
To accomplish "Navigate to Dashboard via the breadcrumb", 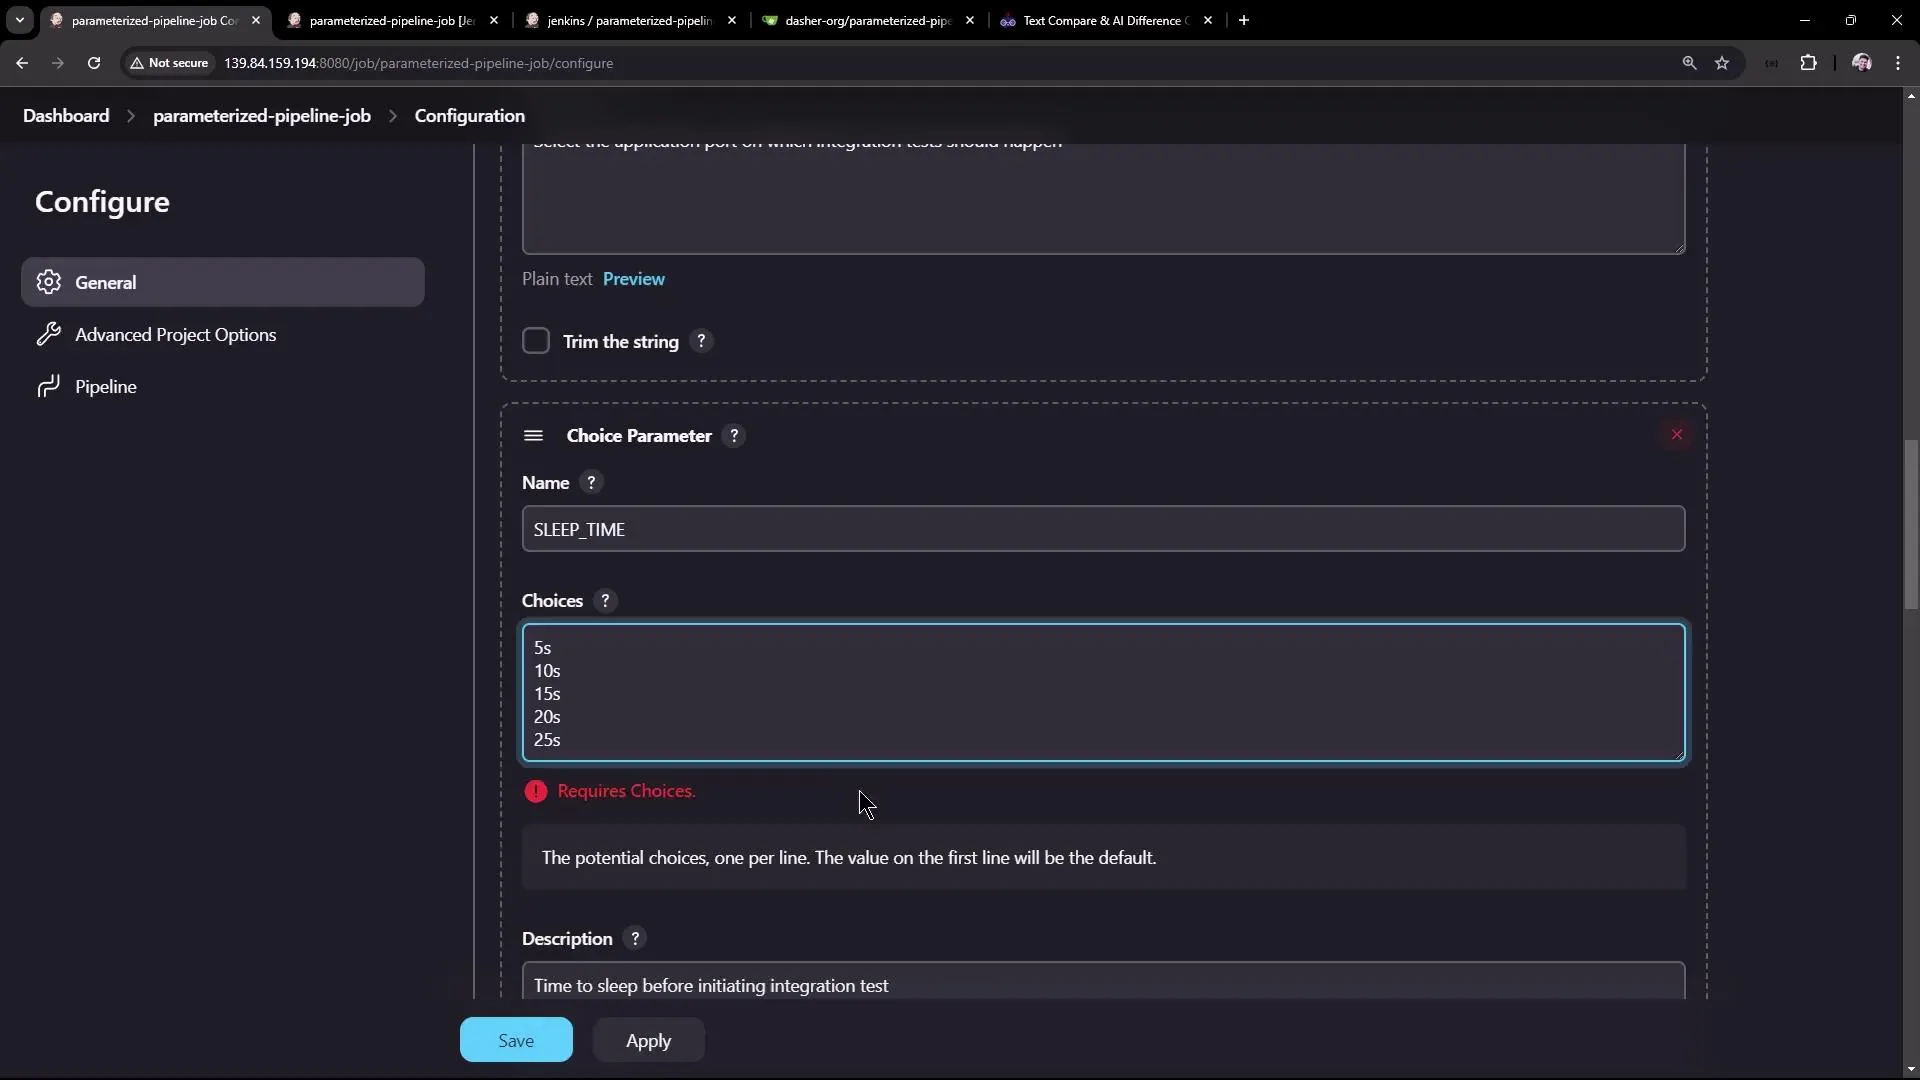I will pyautogui.click(x=66, y=115).
